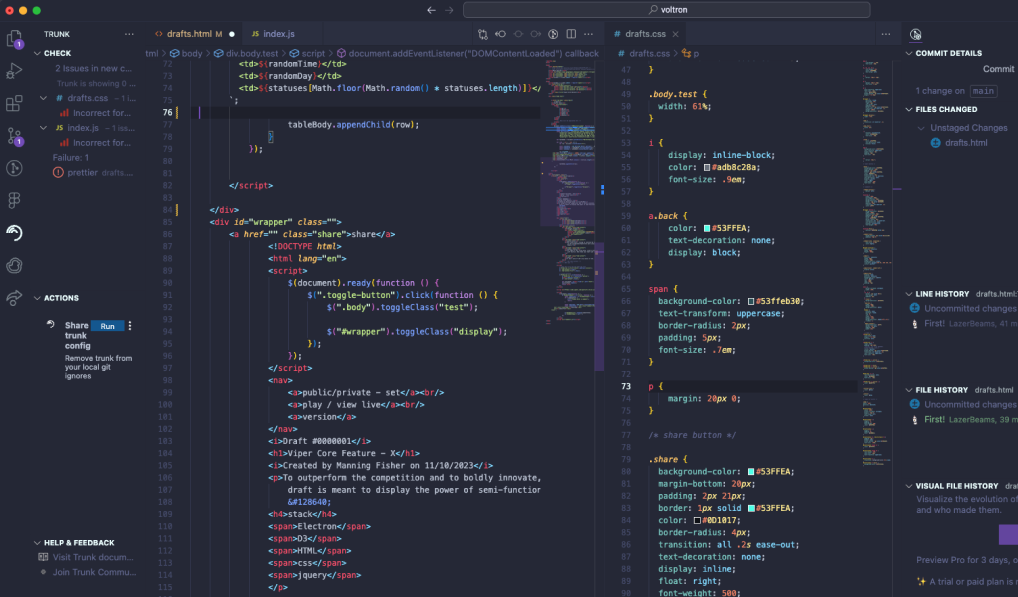Collapse the index.js issues tree node
This screenshot has width=1018, height=597.
click(43, 128)
